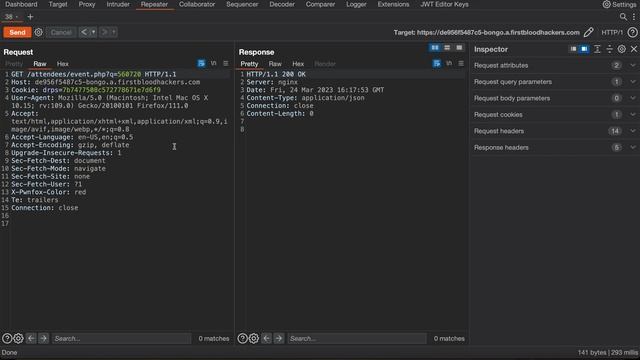Image resolution: width=640 pixels, height=360 pixels.
Task: Open the forward history dropdown arrow
Action: [114, 32]
